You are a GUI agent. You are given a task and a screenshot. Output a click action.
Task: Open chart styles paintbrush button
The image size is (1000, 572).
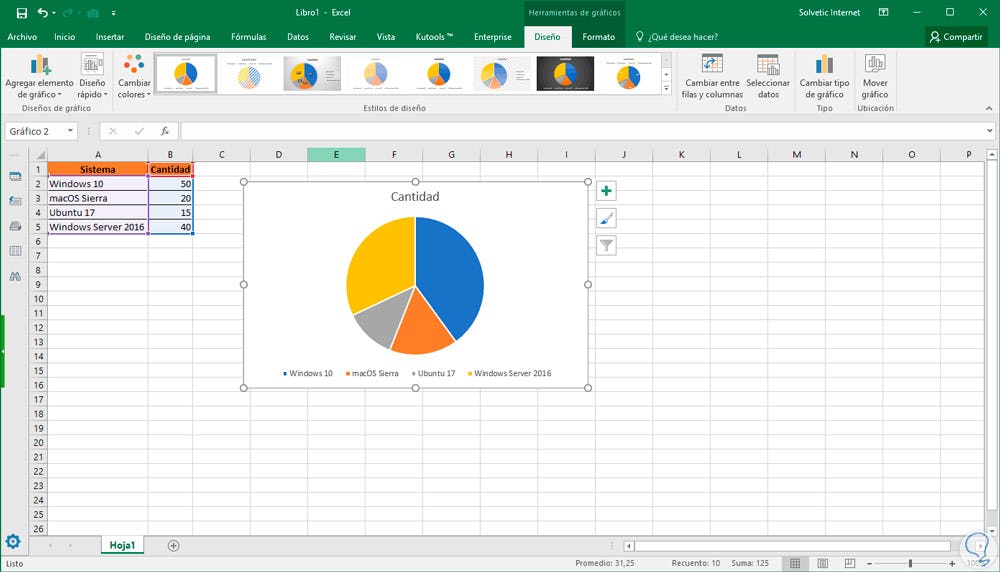[606, 218]
